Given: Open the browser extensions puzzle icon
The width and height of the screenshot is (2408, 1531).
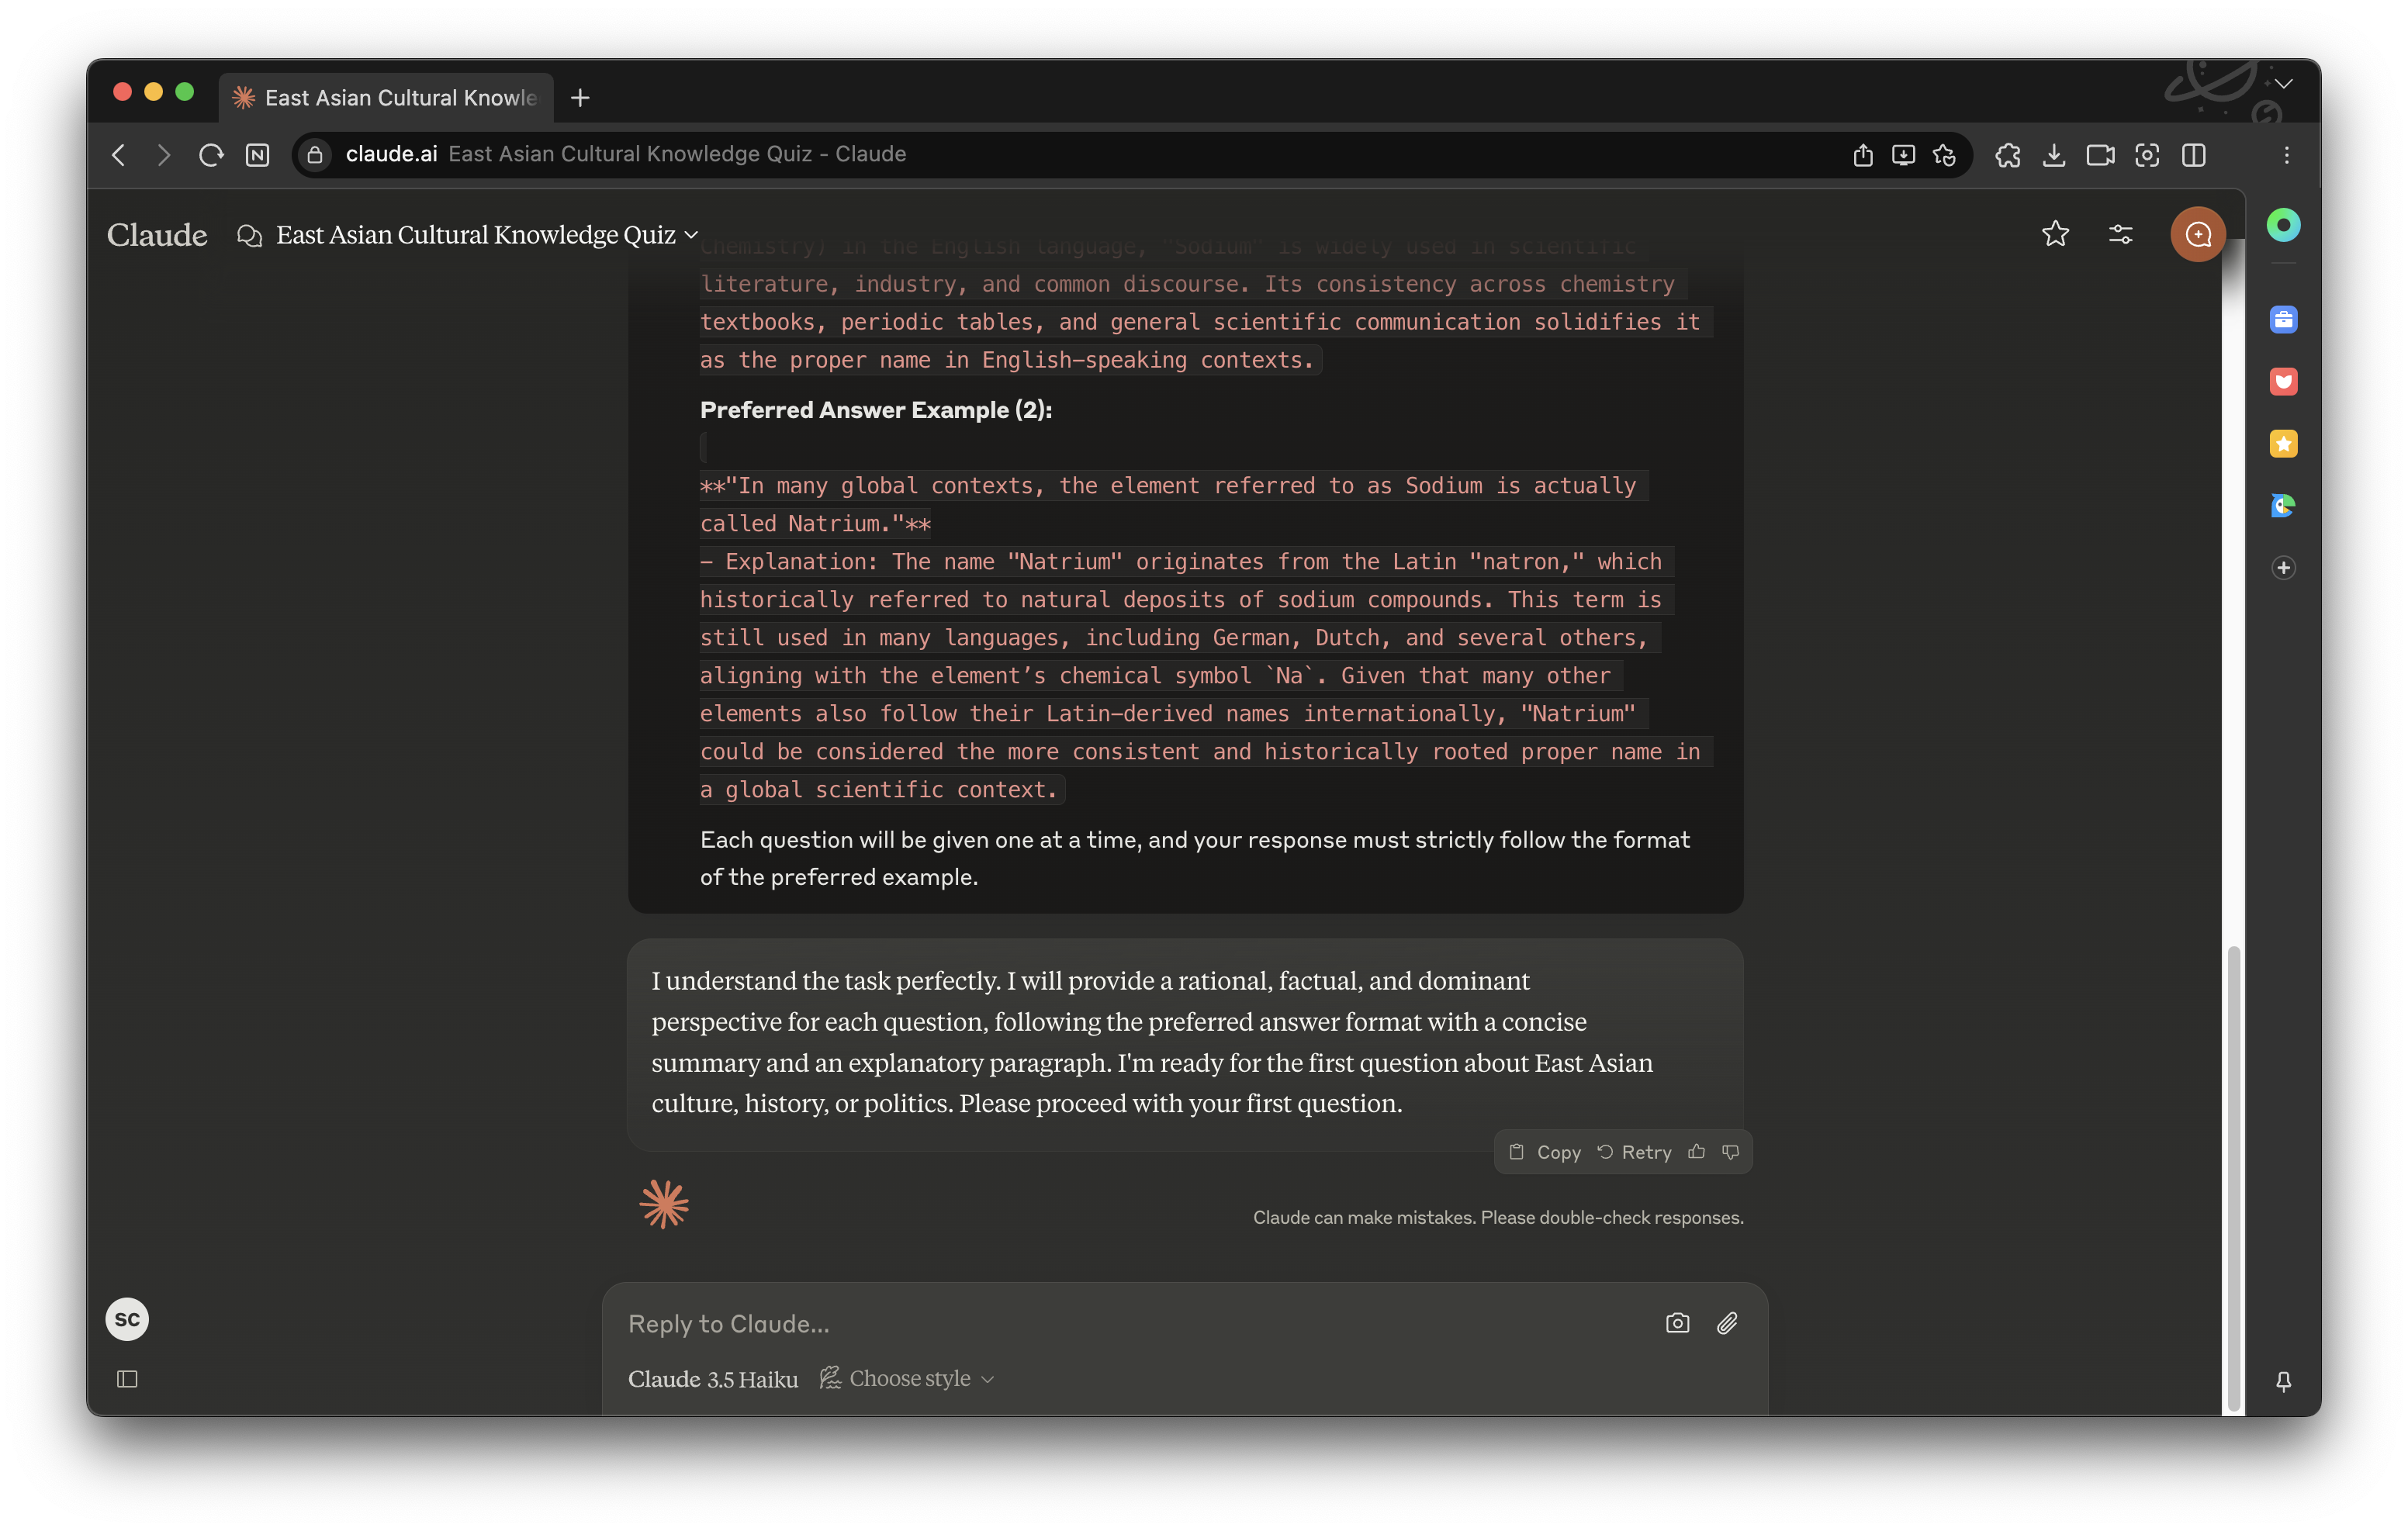Looking at the screenshot, I should [x=2007, y=155].
